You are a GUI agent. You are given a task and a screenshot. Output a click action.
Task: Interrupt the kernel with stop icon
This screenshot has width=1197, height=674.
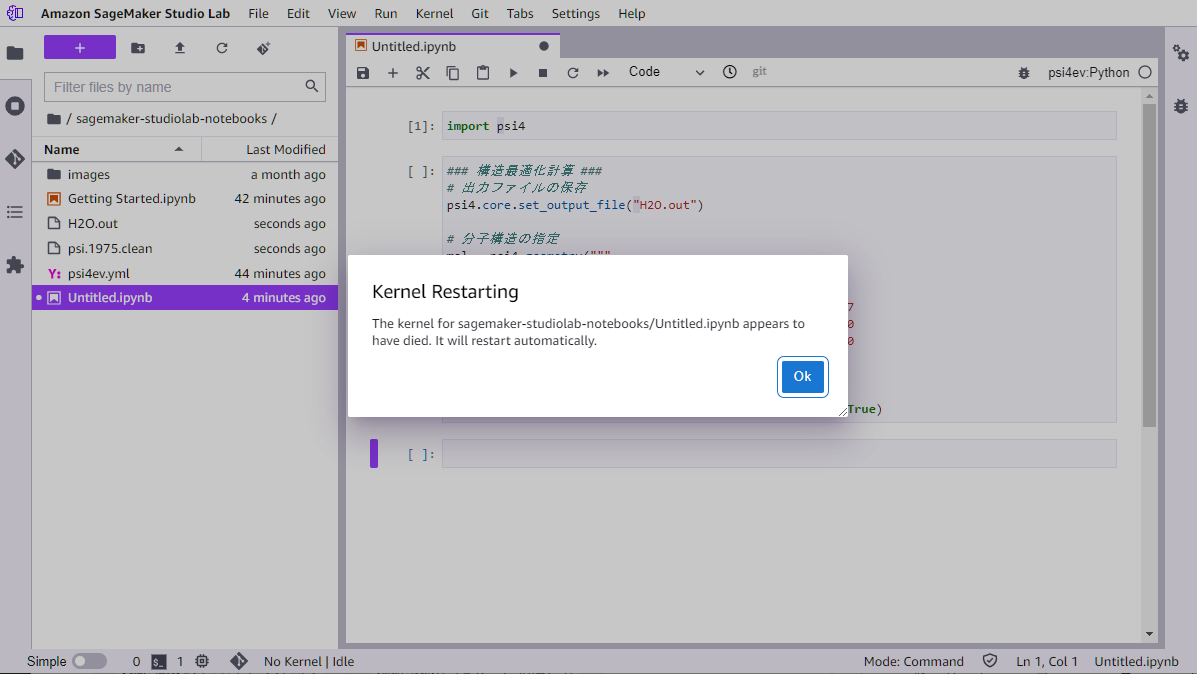543,73
